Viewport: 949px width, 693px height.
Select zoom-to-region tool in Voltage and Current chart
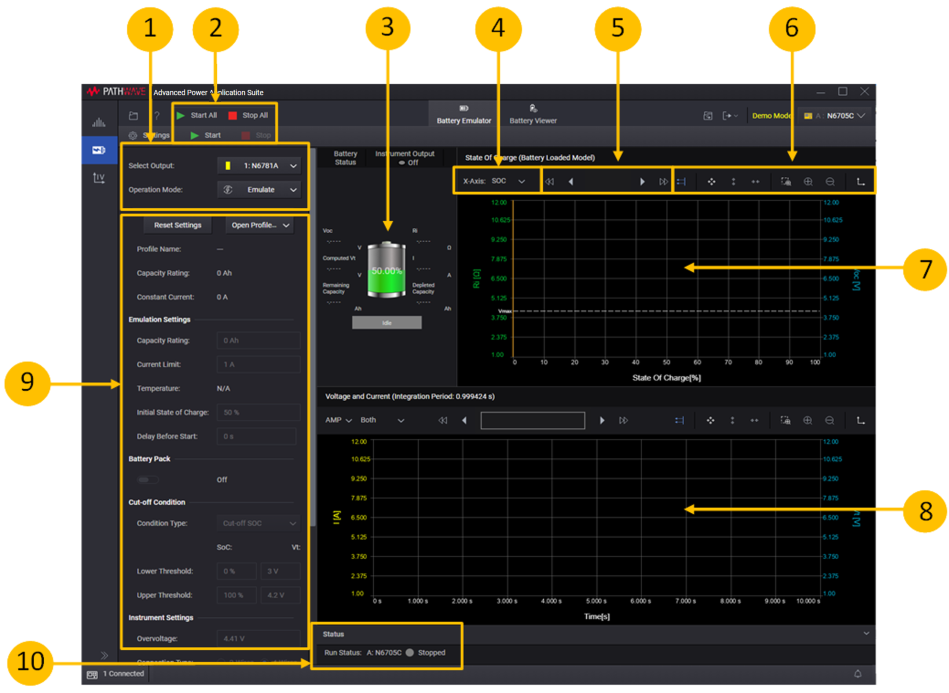click(x=785, y=420)
